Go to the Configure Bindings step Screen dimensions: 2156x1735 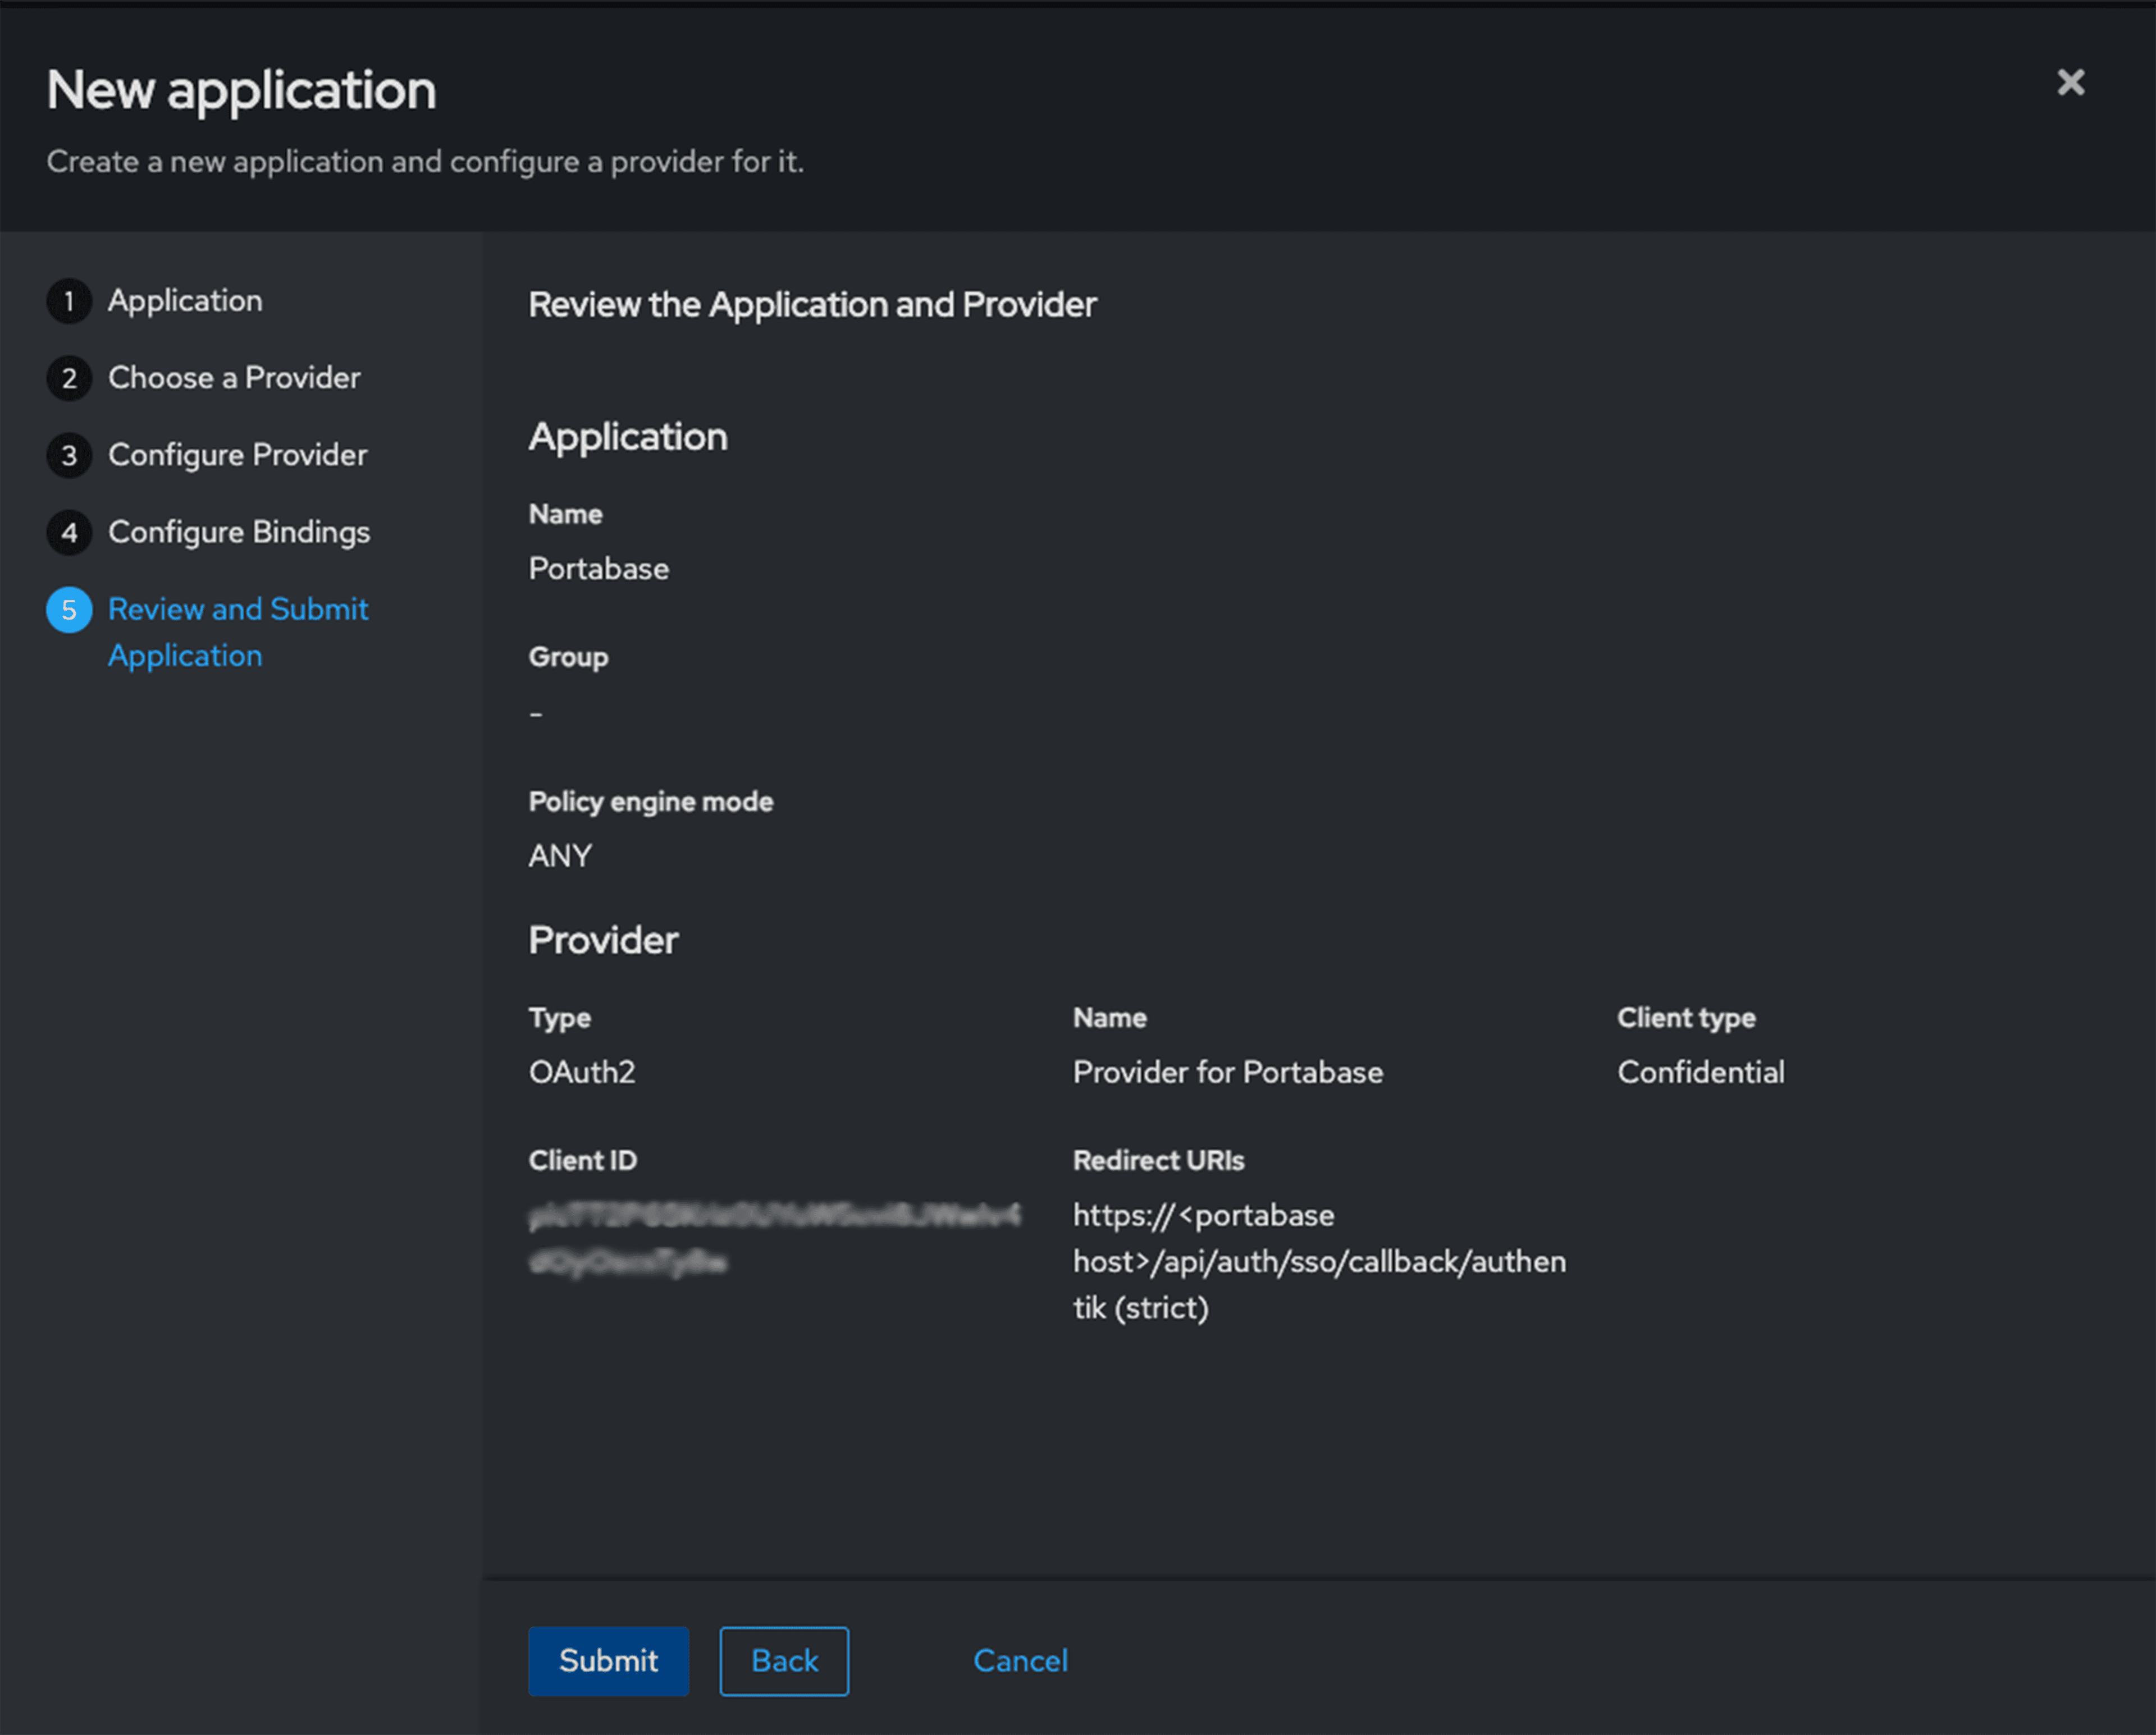239,532
